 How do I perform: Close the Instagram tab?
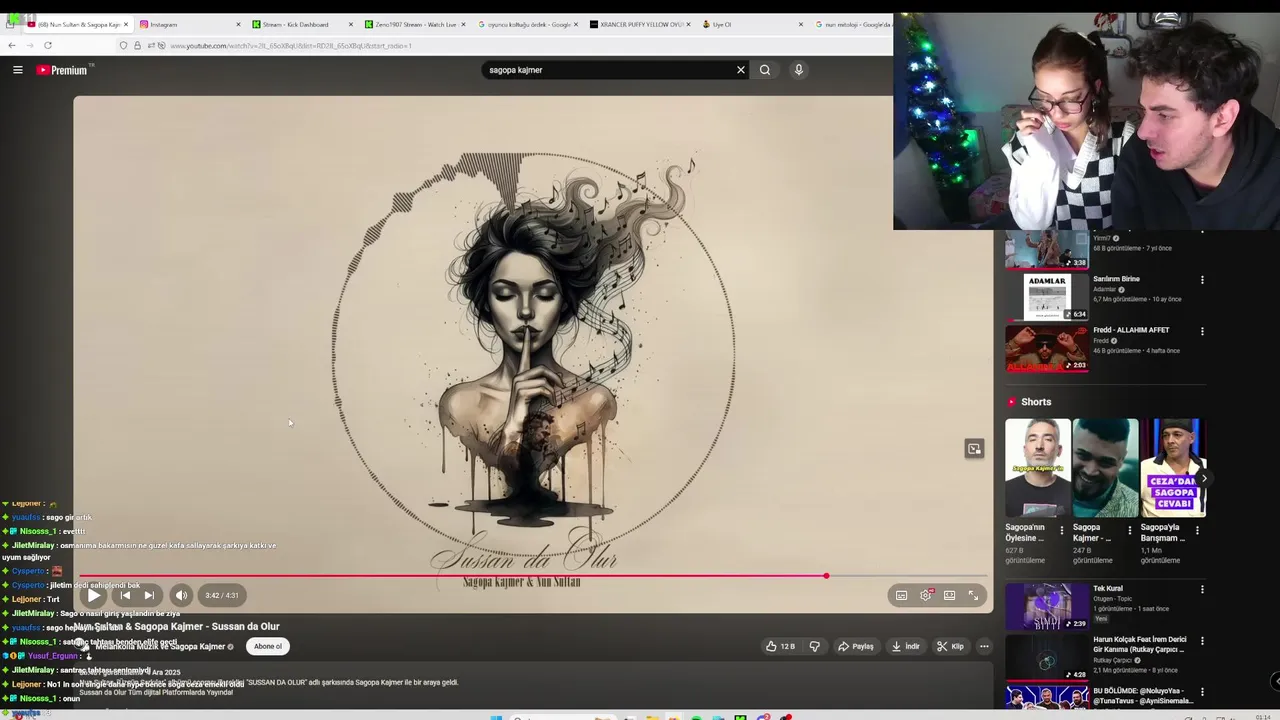[238, 24]
